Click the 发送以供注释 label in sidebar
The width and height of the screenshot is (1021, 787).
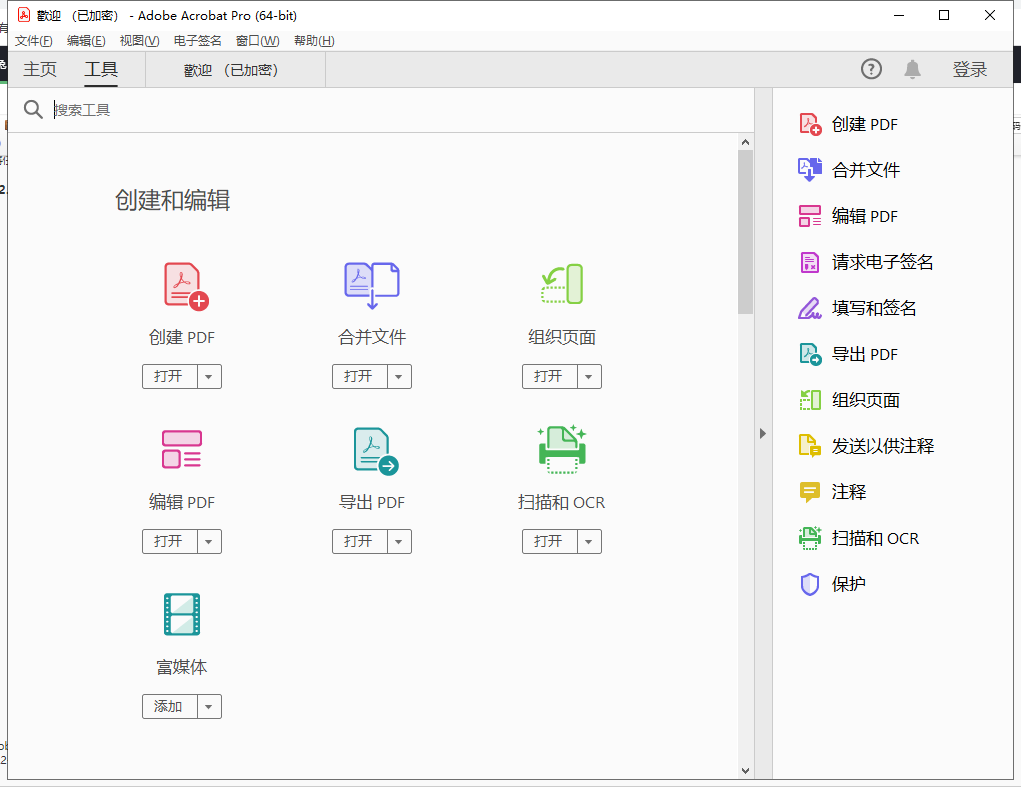[x=882, y=446]
